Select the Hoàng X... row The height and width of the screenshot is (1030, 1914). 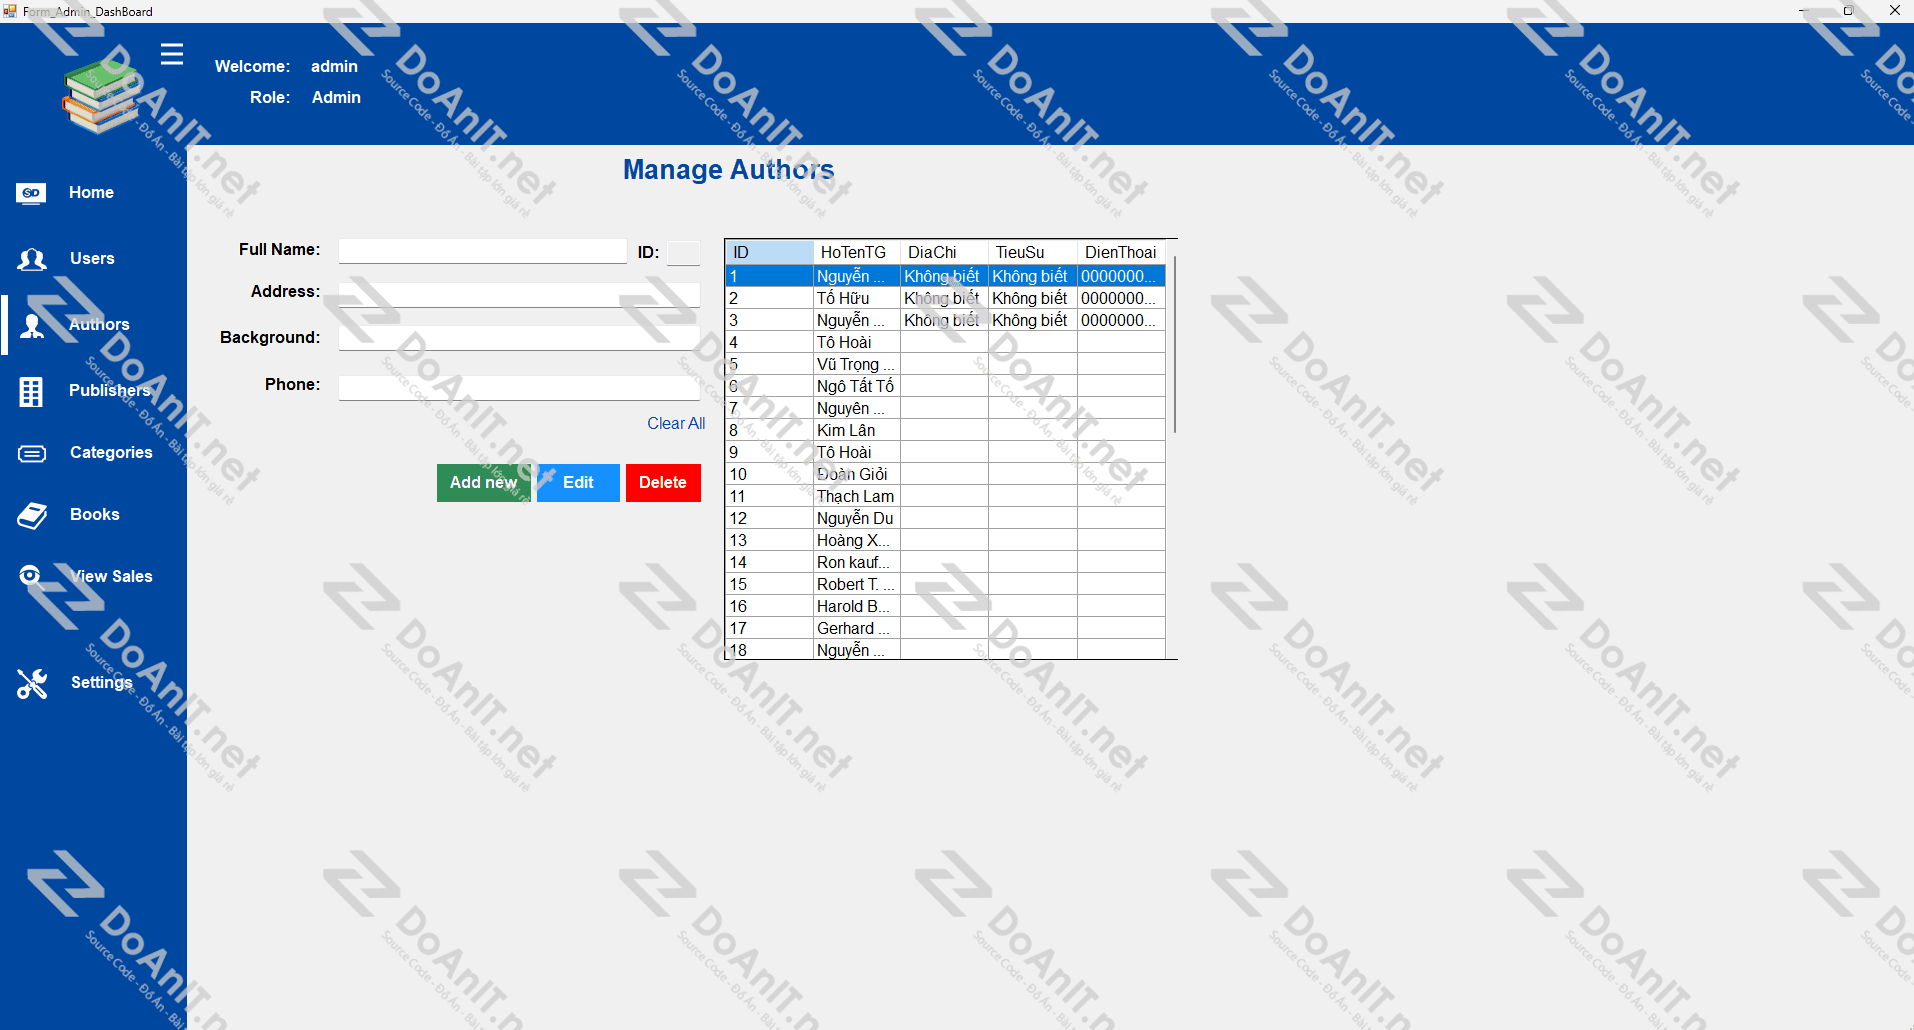tap(945, 540)
